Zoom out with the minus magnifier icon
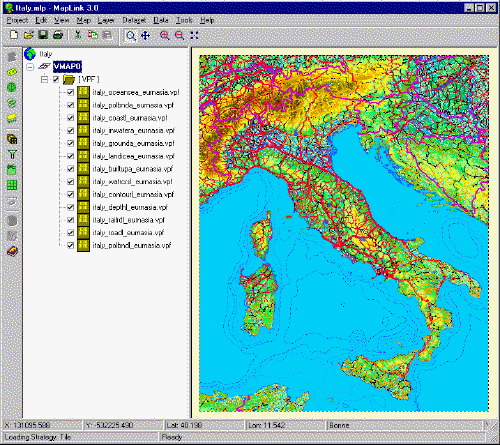The image size is (500, 445). pyautogui.click(x=179, y=36)
